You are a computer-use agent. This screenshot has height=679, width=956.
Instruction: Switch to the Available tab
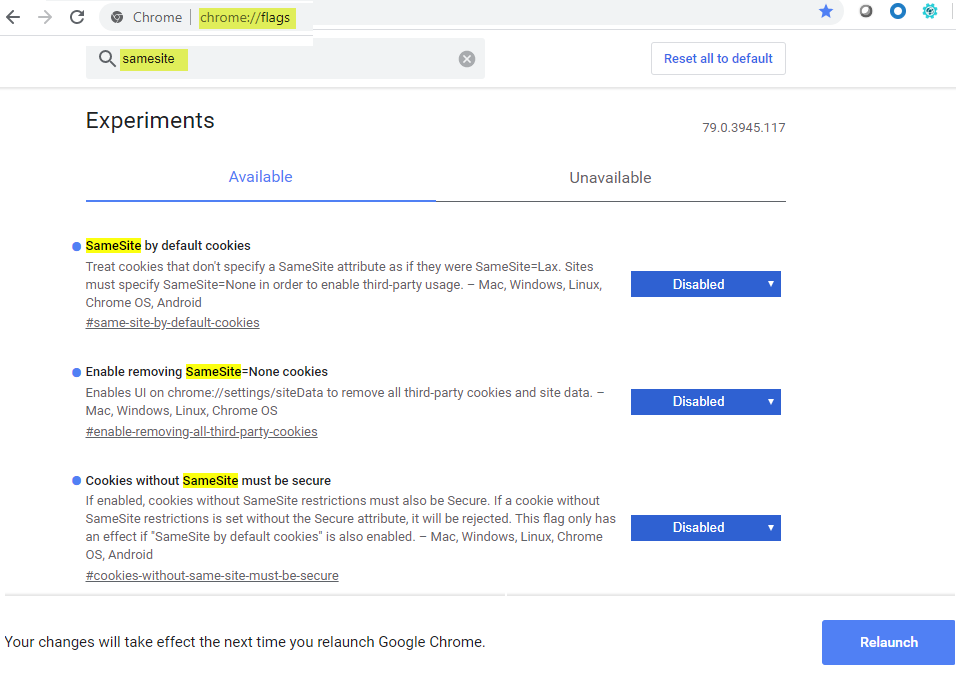pyautogui.click(x=260, y=177)
